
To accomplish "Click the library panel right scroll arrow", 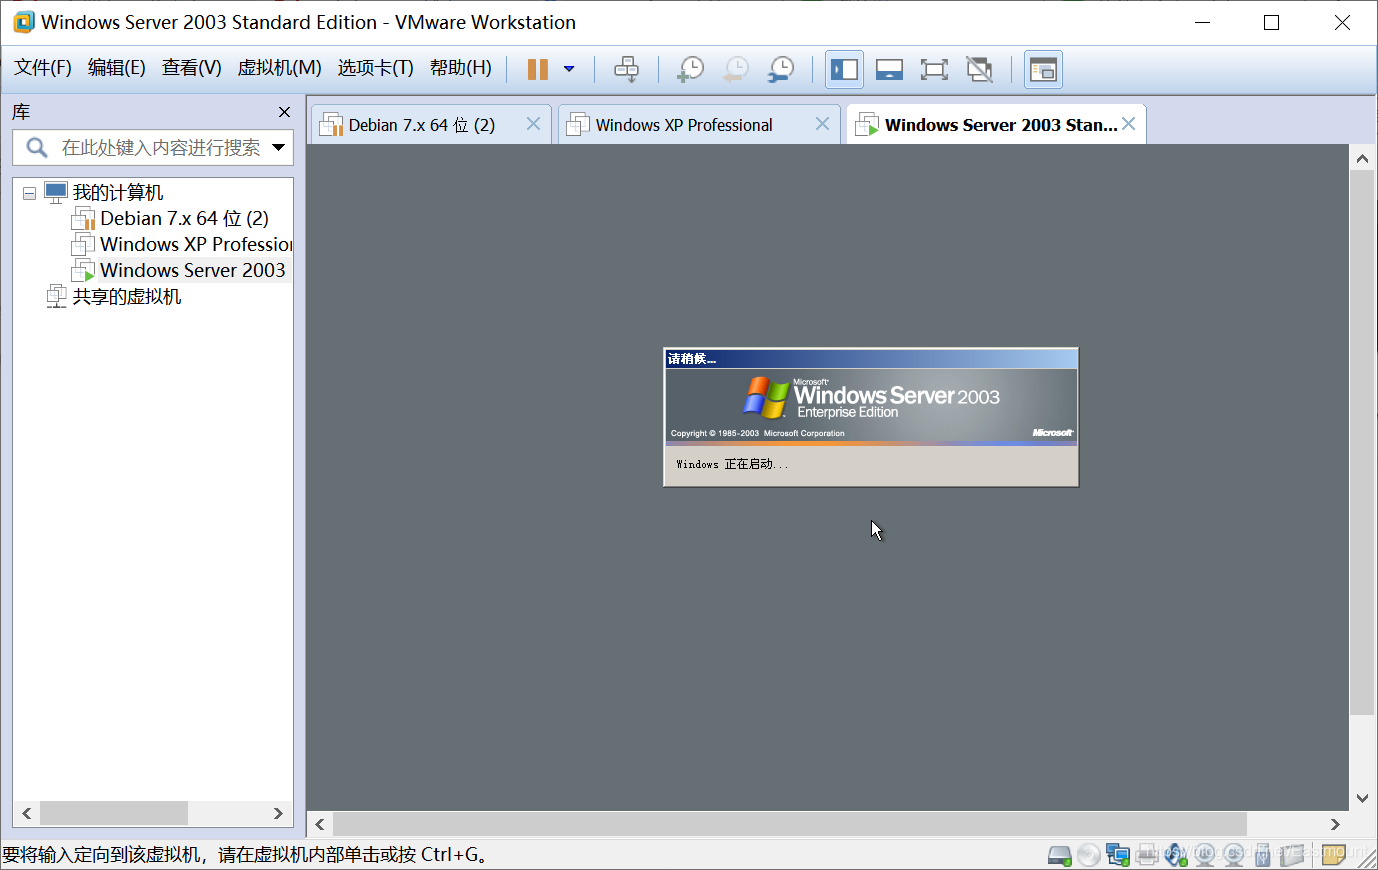I will click(x=279, y=813).
